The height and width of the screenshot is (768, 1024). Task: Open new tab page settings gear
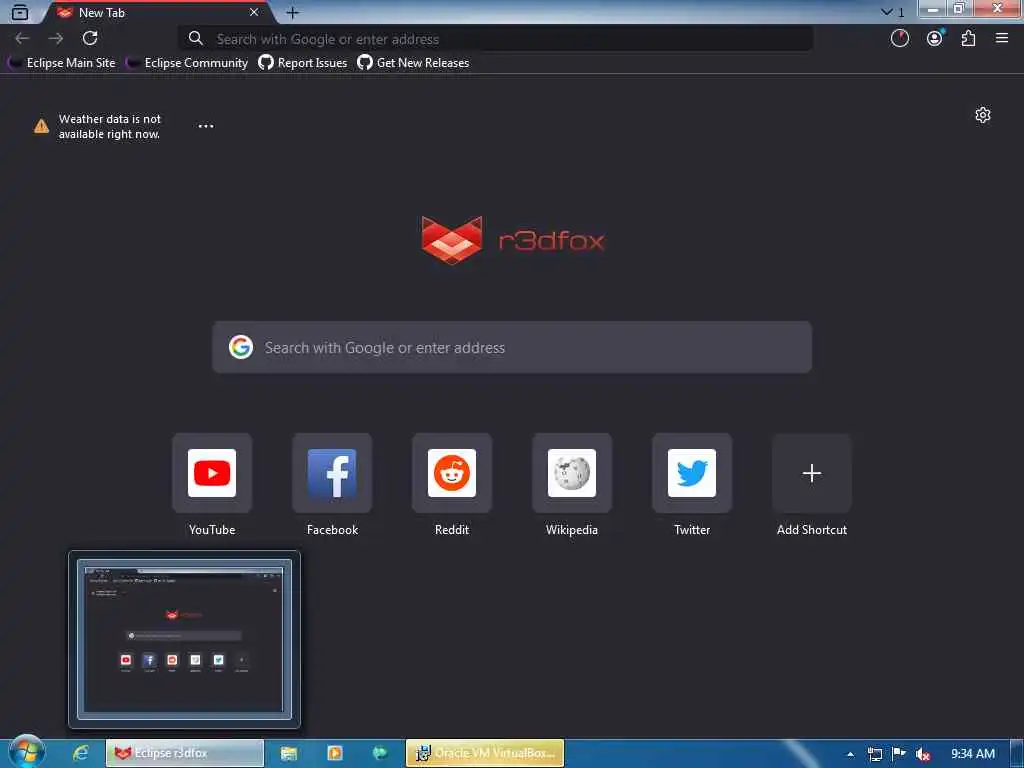pyautogui.click(x=982, y=116)
